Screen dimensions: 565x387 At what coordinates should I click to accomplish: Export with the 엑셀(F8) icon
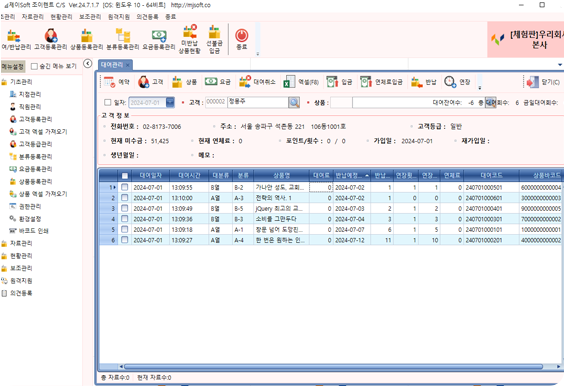(x=301, y=82)
